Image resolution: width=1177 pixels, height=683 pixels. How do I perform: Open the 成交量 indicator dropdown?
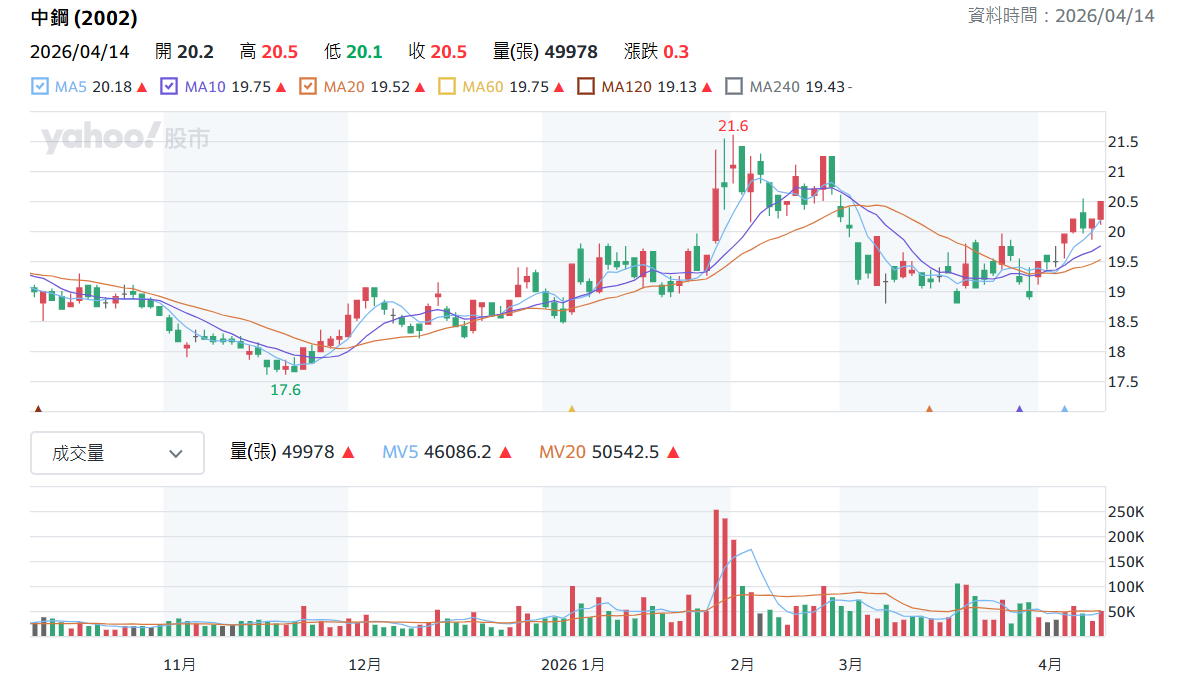pyautogui.click(x=117, y=453)
